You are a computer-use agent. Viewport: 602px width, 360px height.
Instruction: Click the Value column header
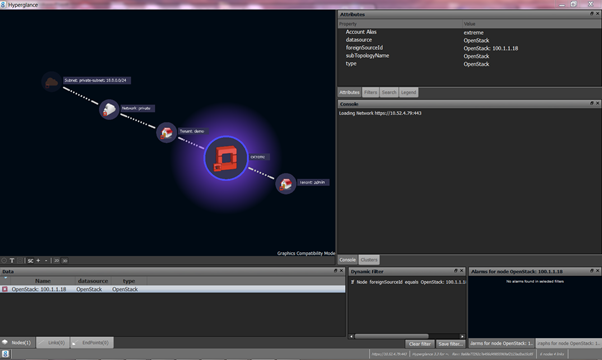pos(532,24)
